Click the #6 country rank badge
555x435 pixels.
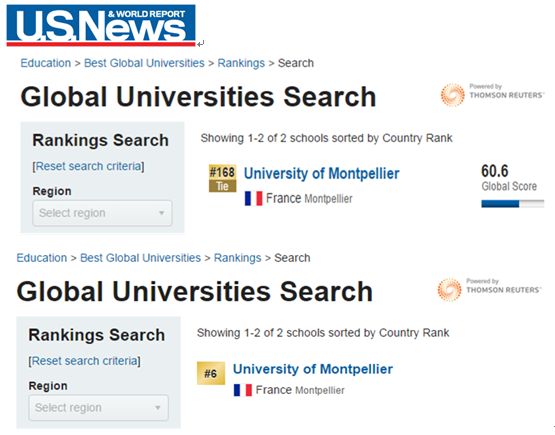click(211, 373)
